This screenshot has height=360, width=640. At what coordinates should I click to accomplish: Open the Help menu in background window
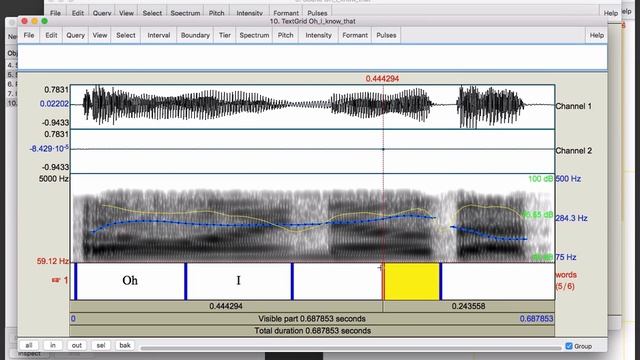tap(611, 13)
